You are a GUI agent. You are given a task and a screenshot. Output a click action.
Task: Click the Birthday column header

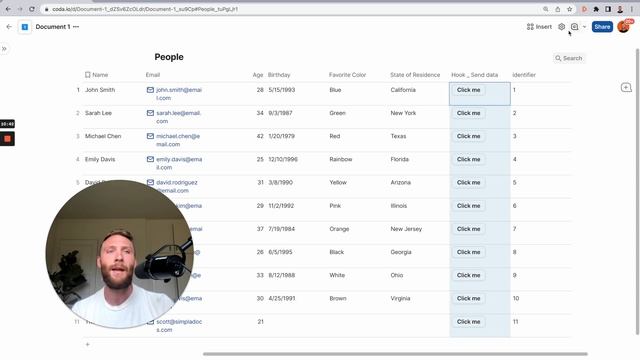point(279,75)
